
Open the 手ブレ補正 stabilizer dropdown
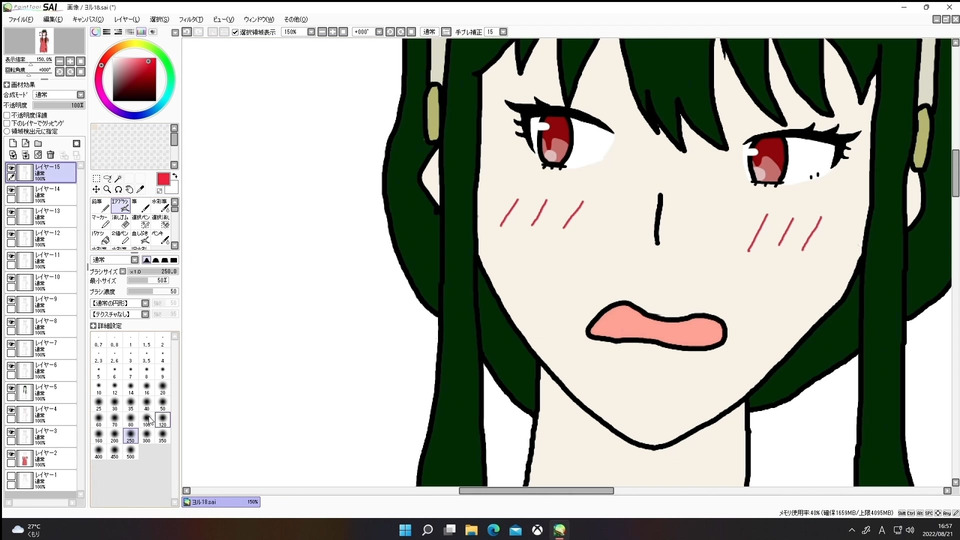[503, 32]
